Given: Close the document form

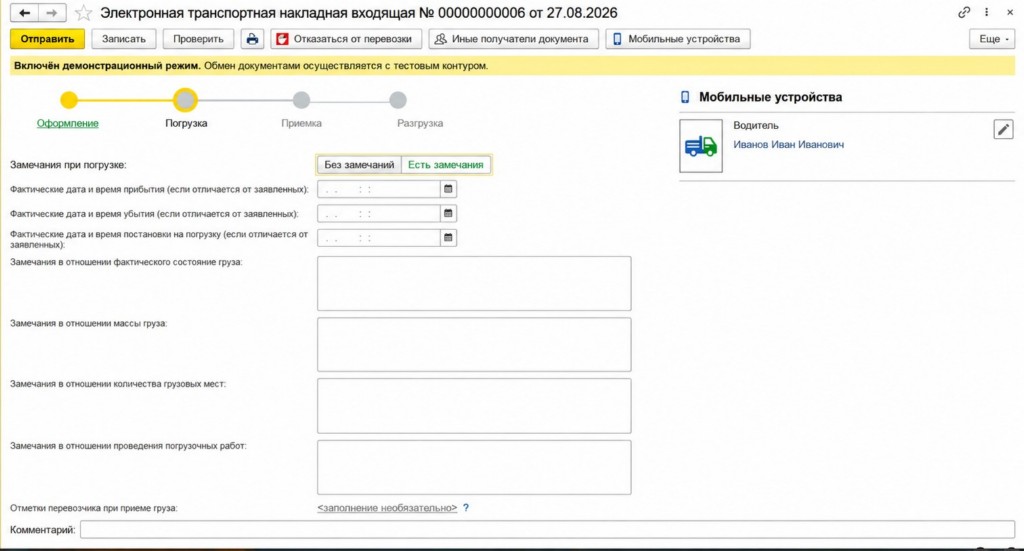Looking at the screenshot, I should 1010,12.
